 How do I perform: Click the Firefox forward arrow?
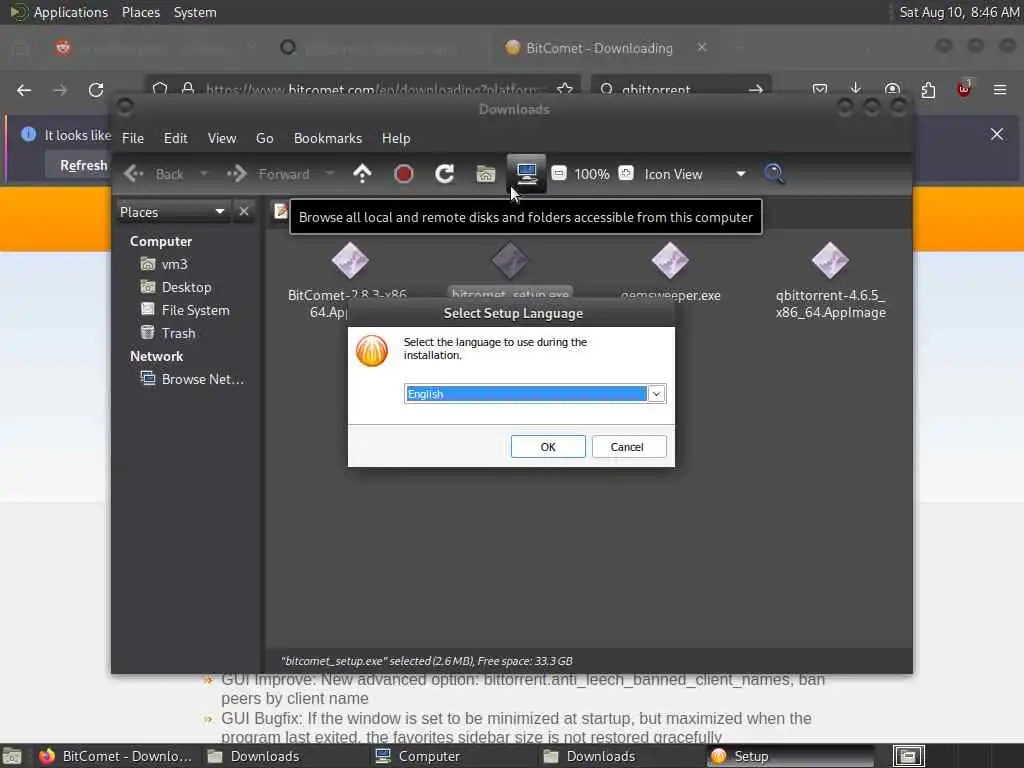[x=60, y=90]
